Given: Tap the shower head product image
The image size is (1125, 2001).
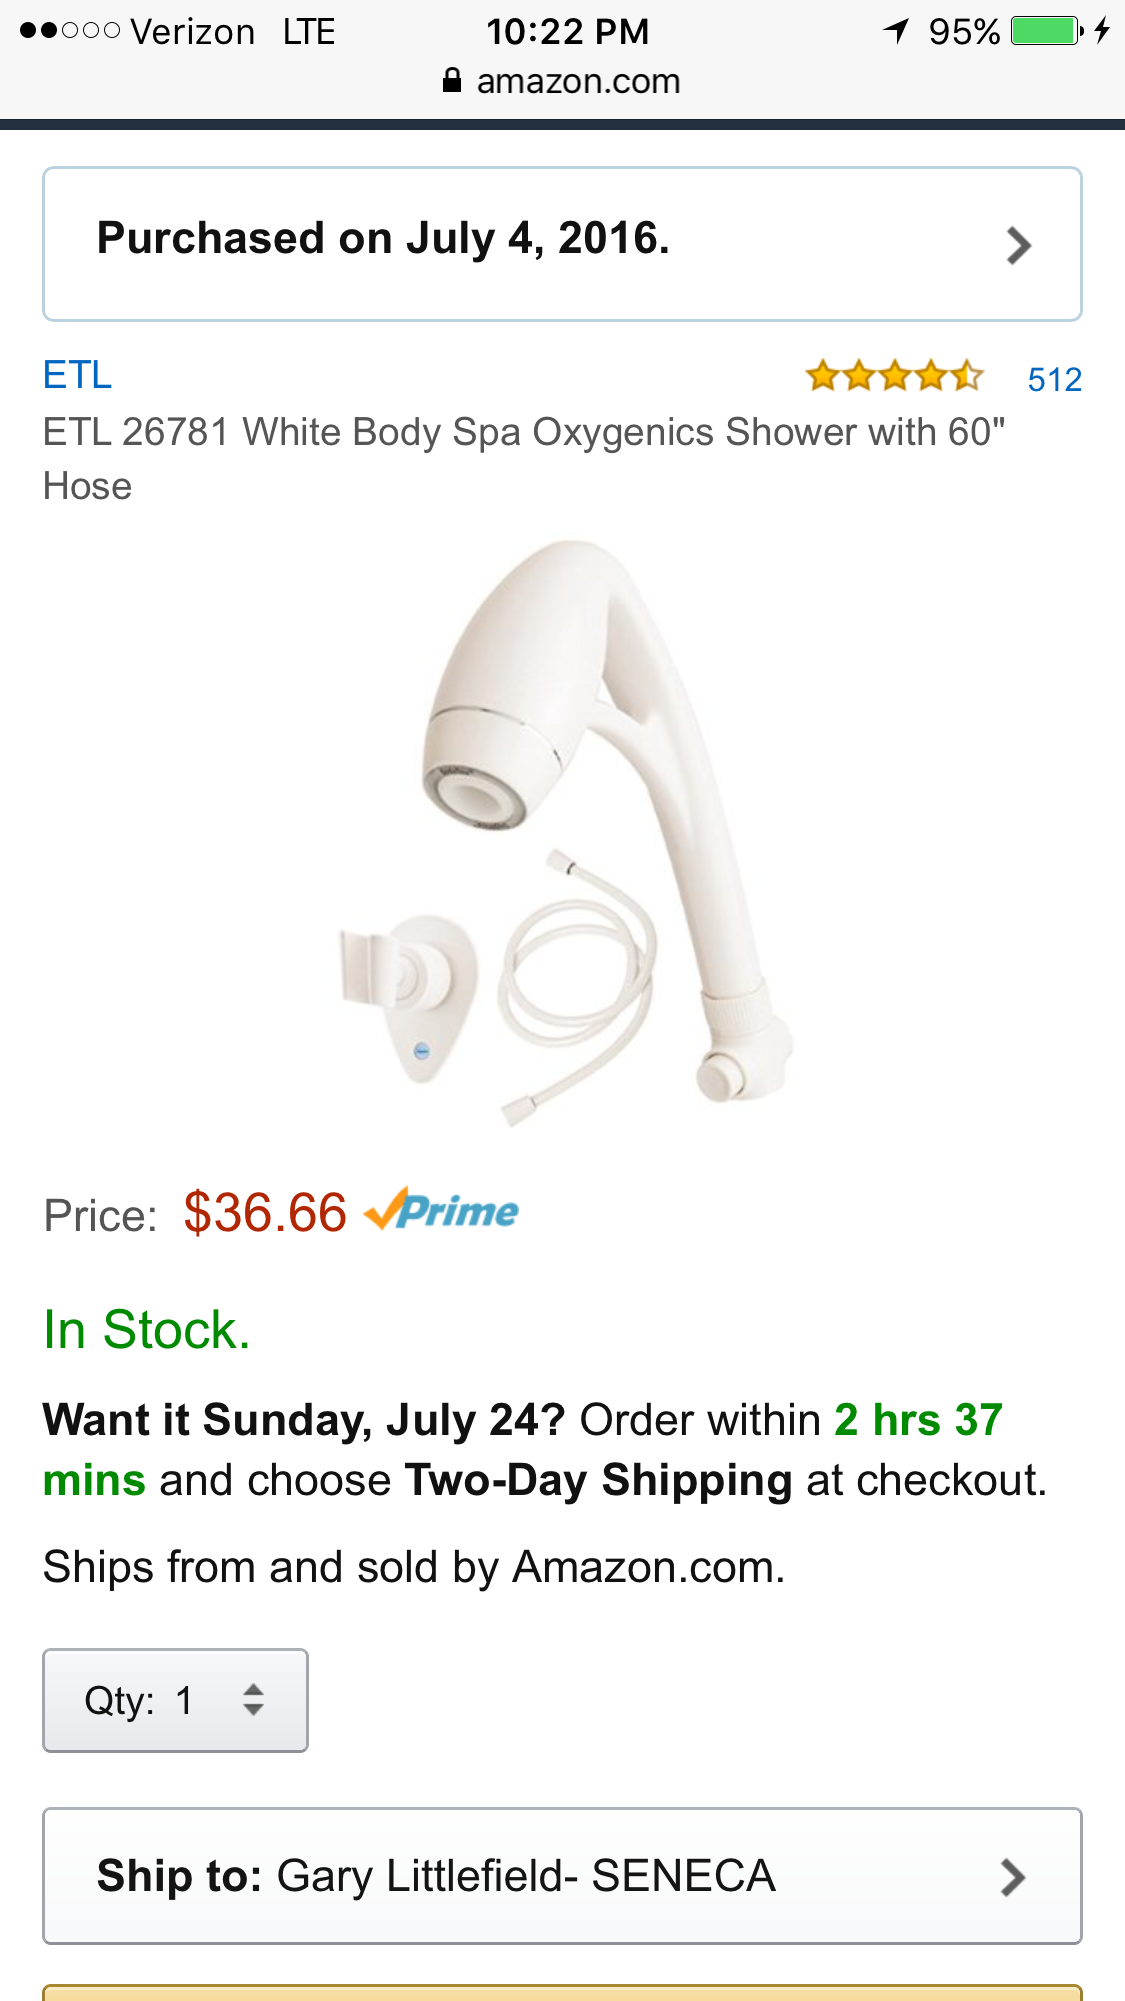Looking at the screenshot, I should click(x=565, y=833).
